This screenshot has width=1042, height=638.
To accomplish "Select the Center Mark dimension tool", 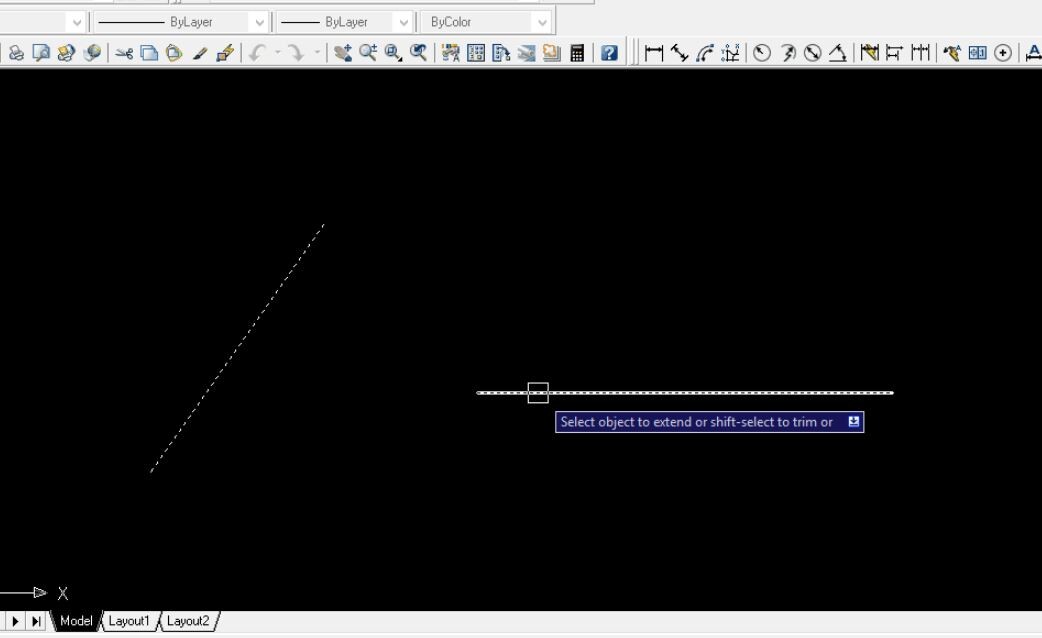I will point(1001,54).
